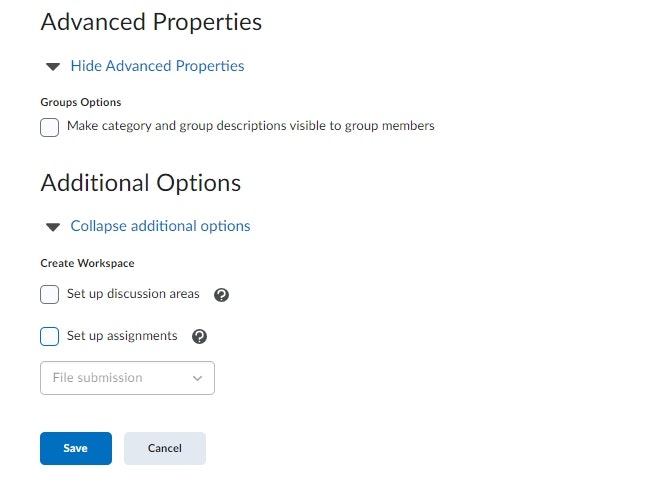The height and width of the screenshot is (481, 647).
Task: Check the Set up discussion areas box
Action: tap(50, 295)
